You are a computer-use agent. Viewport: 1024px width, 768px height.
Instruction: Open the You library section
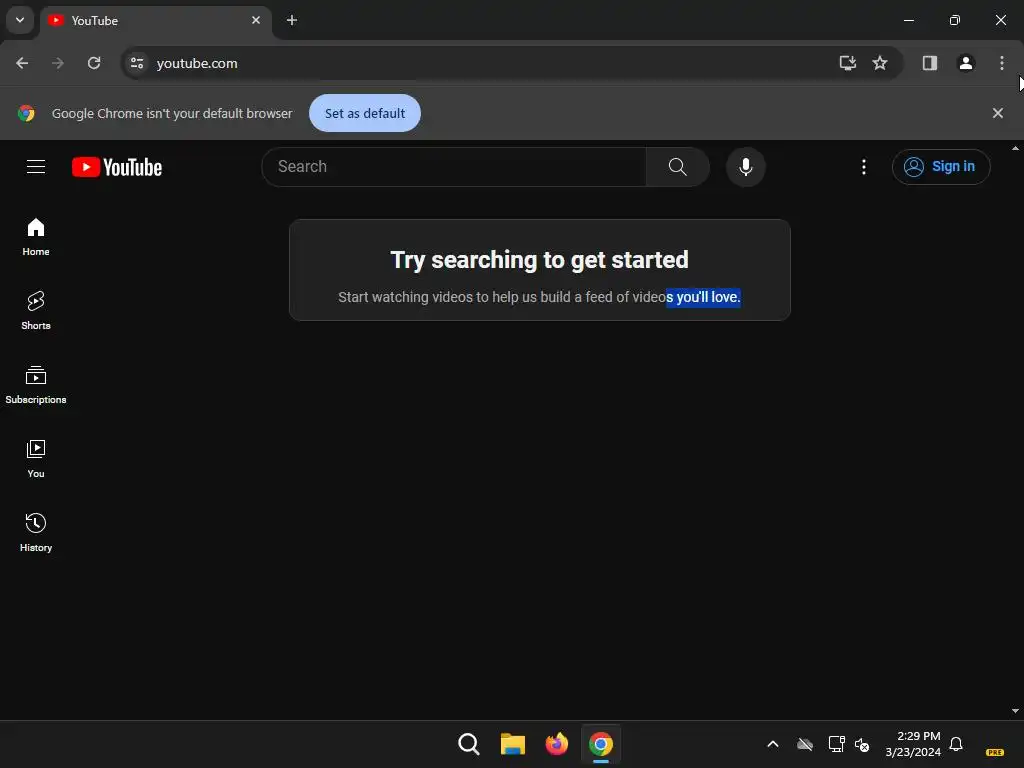tap(36, 458)
